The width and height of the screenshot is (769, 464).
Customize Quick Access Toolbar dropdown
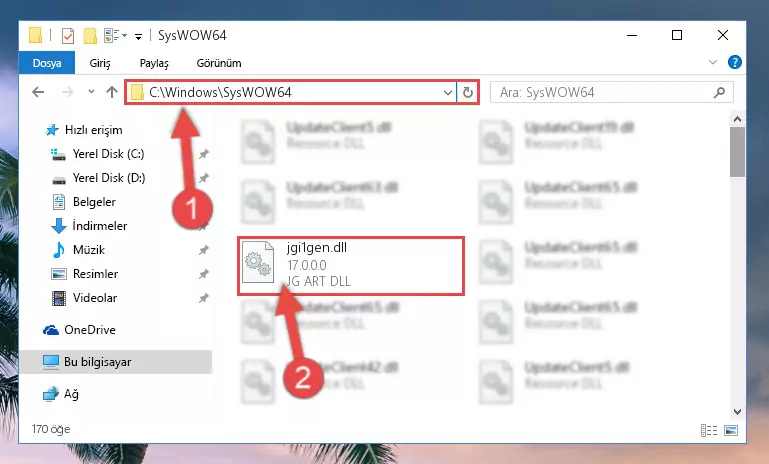[138, 36]
